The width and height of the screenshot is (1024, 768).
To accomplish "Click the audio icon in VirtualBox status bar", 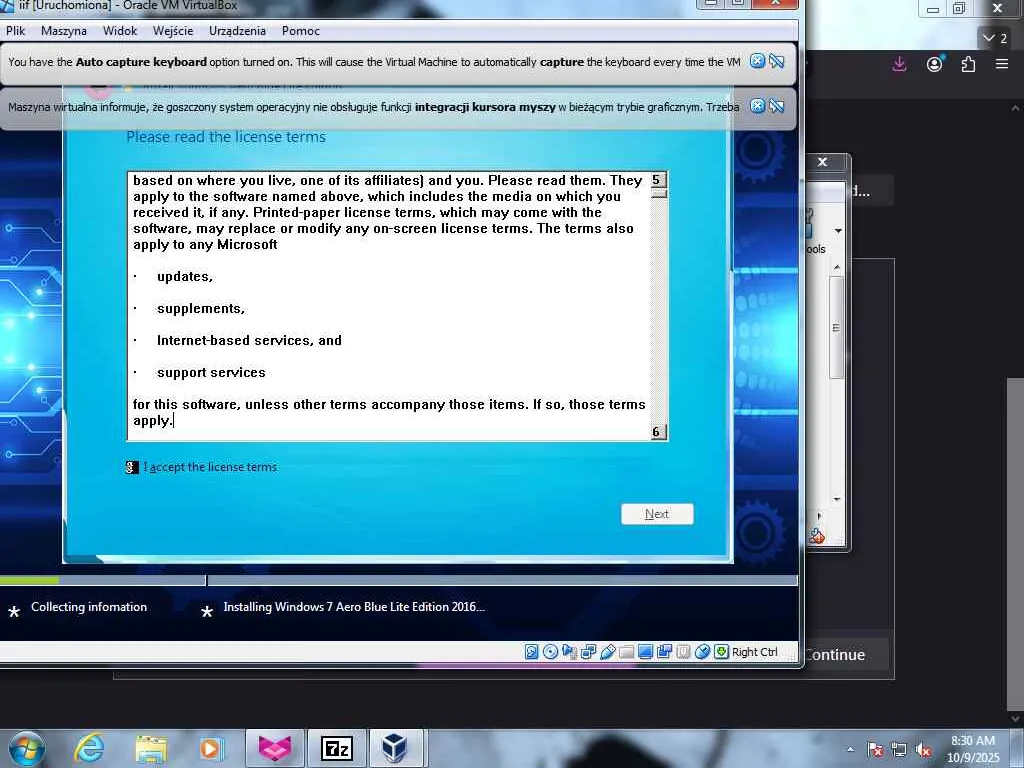I will coord(569,652).
